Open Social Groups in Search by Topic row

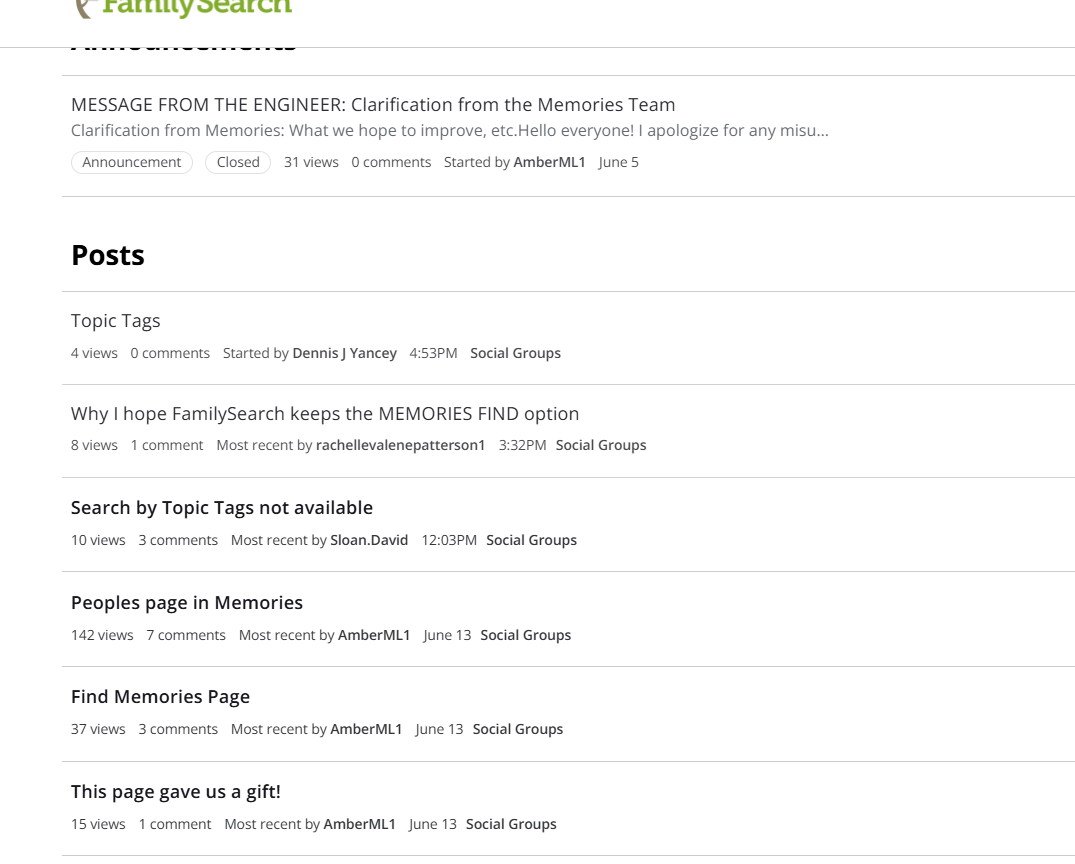pyautogui.click(x=531, y=540)
